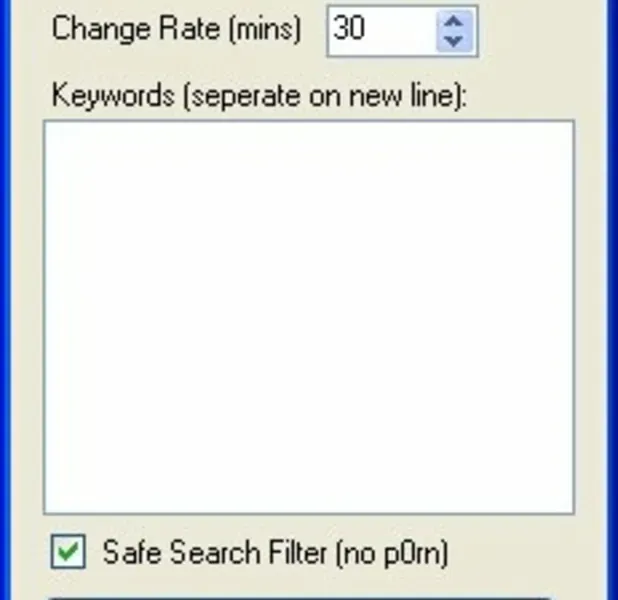Click the Change Rate (mins) label
Screen dimensions: 618x600
point(176,29)
